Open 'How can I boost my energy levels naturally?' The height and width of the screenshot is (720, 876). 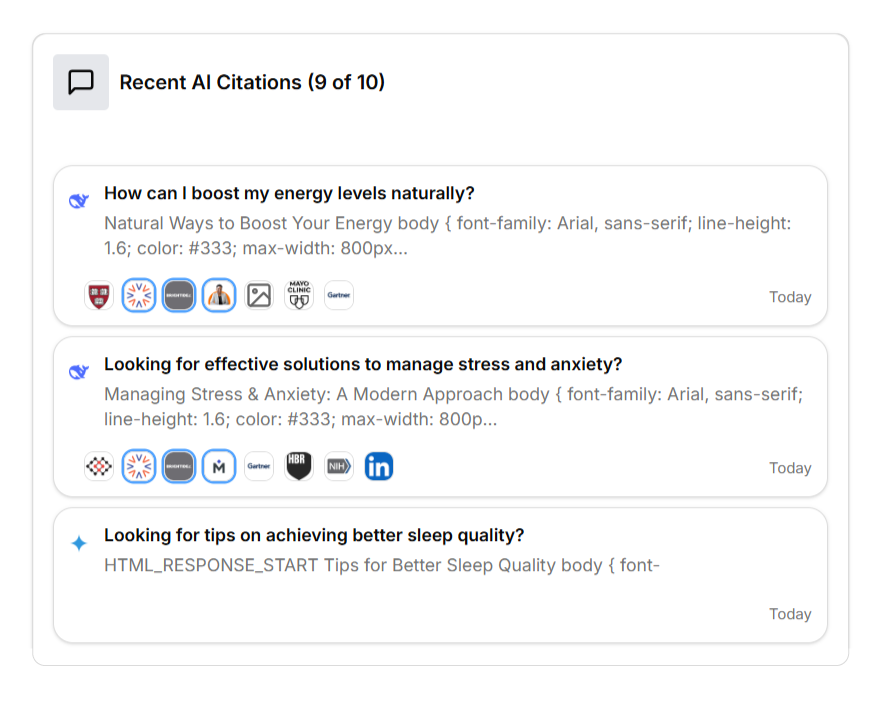[289, 193]
